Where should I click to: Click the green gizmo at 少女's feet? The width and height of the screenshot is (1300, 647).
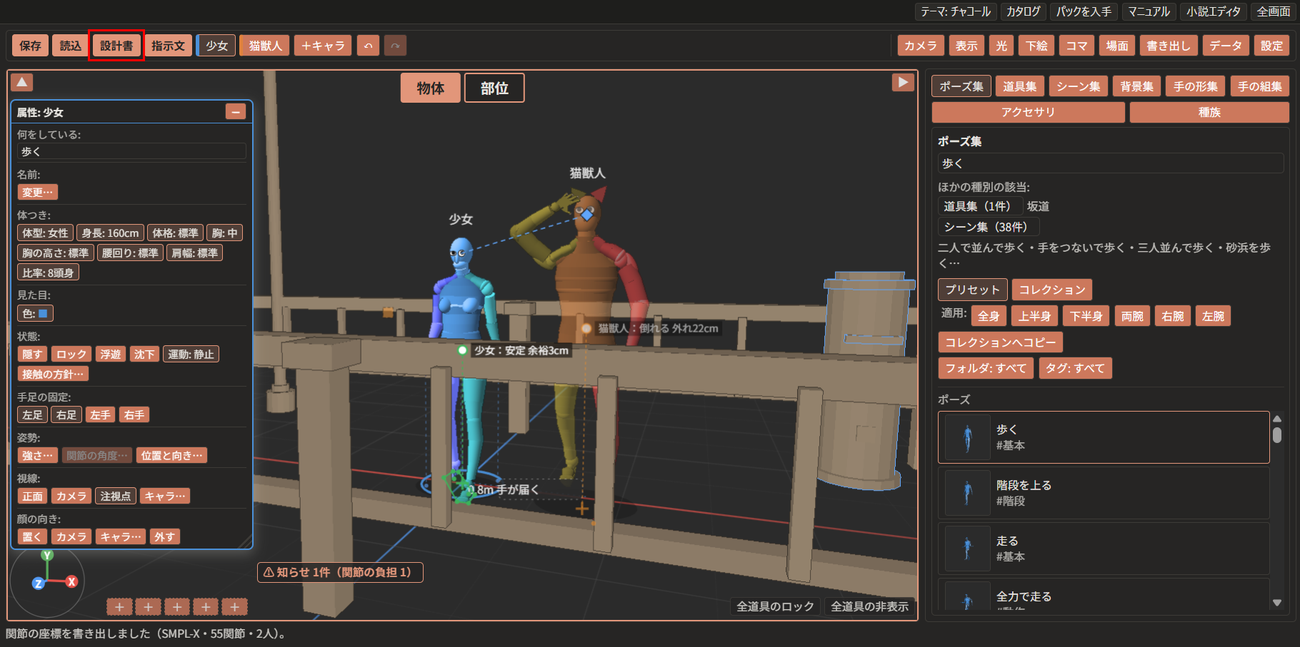(460, 489)
